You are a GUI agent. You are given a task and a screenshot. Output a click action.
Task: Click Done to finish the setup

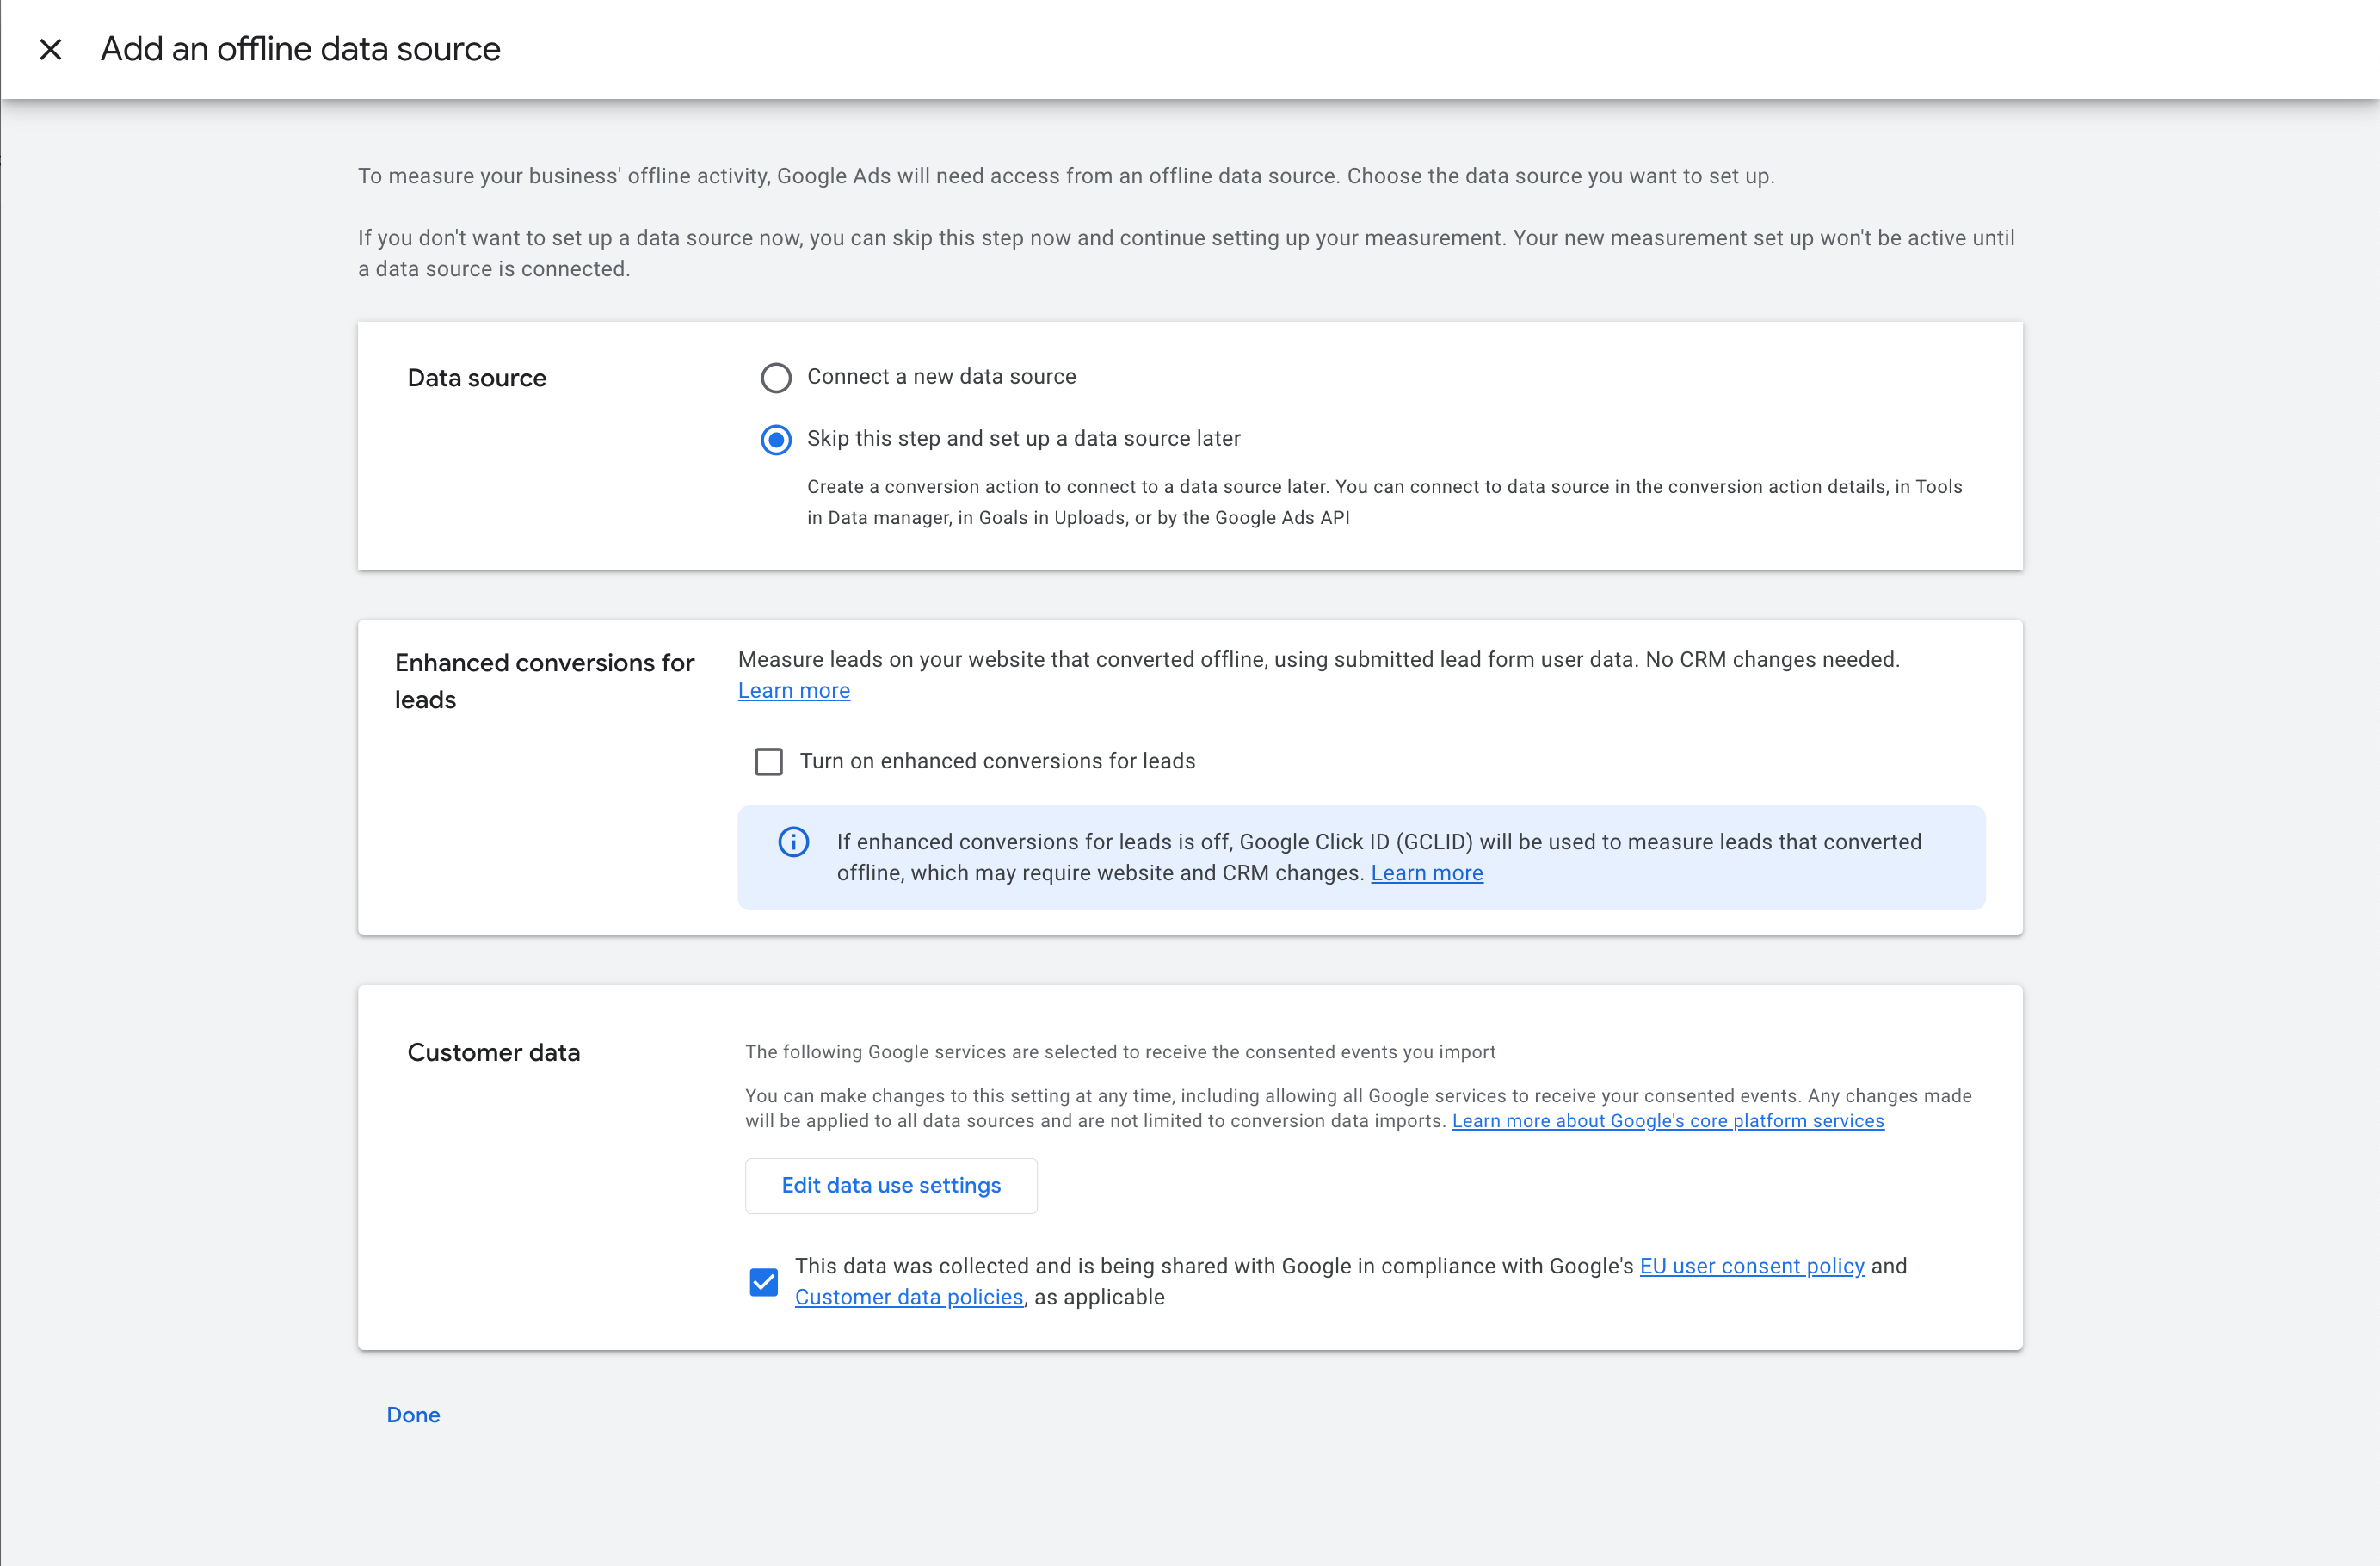412,1414
